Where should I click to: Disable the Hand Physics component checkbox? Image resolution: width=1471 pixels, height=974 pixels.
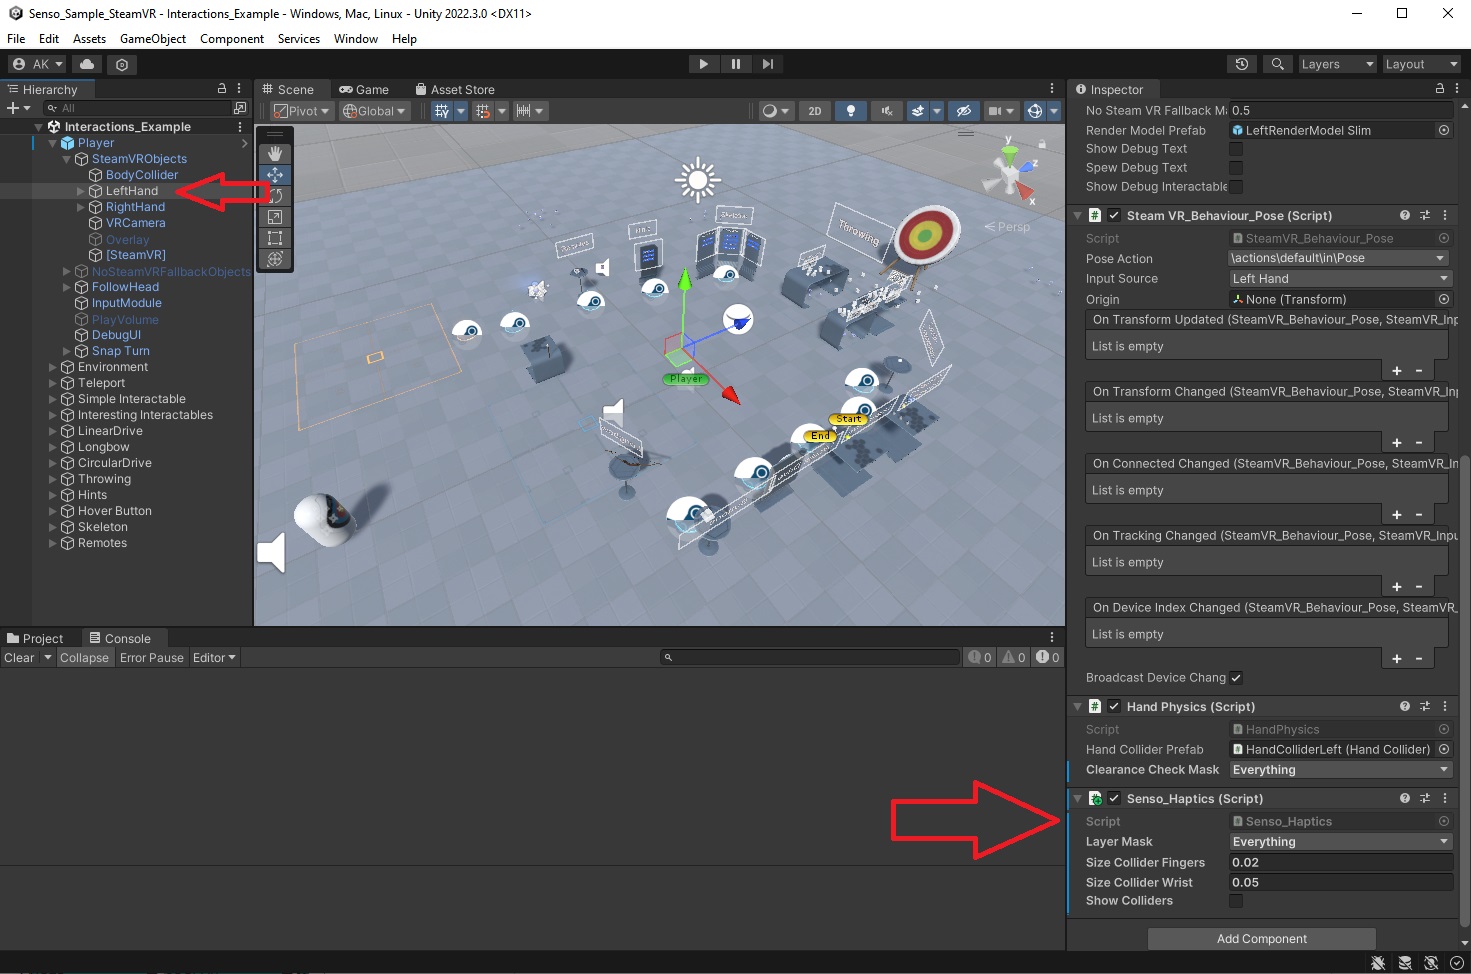click(x=1114, y=706)
